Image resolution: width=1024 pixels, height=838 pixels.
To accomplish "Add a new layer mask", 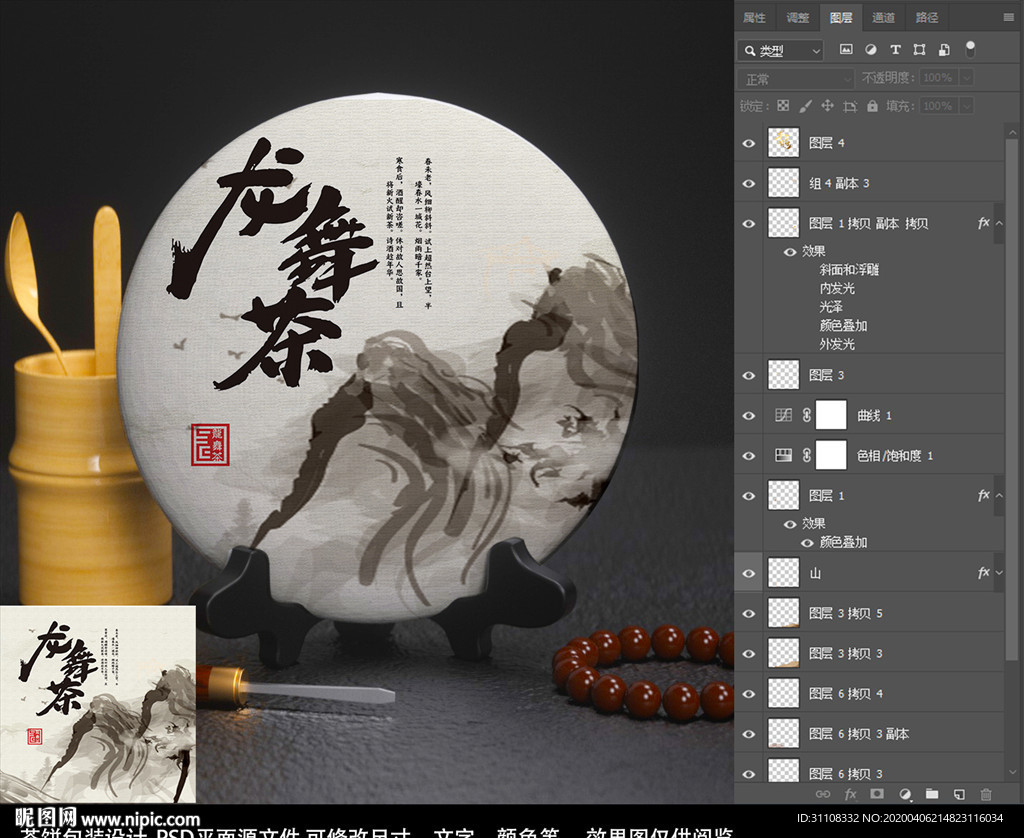I will pyautogui.click(x=877, y=794).
